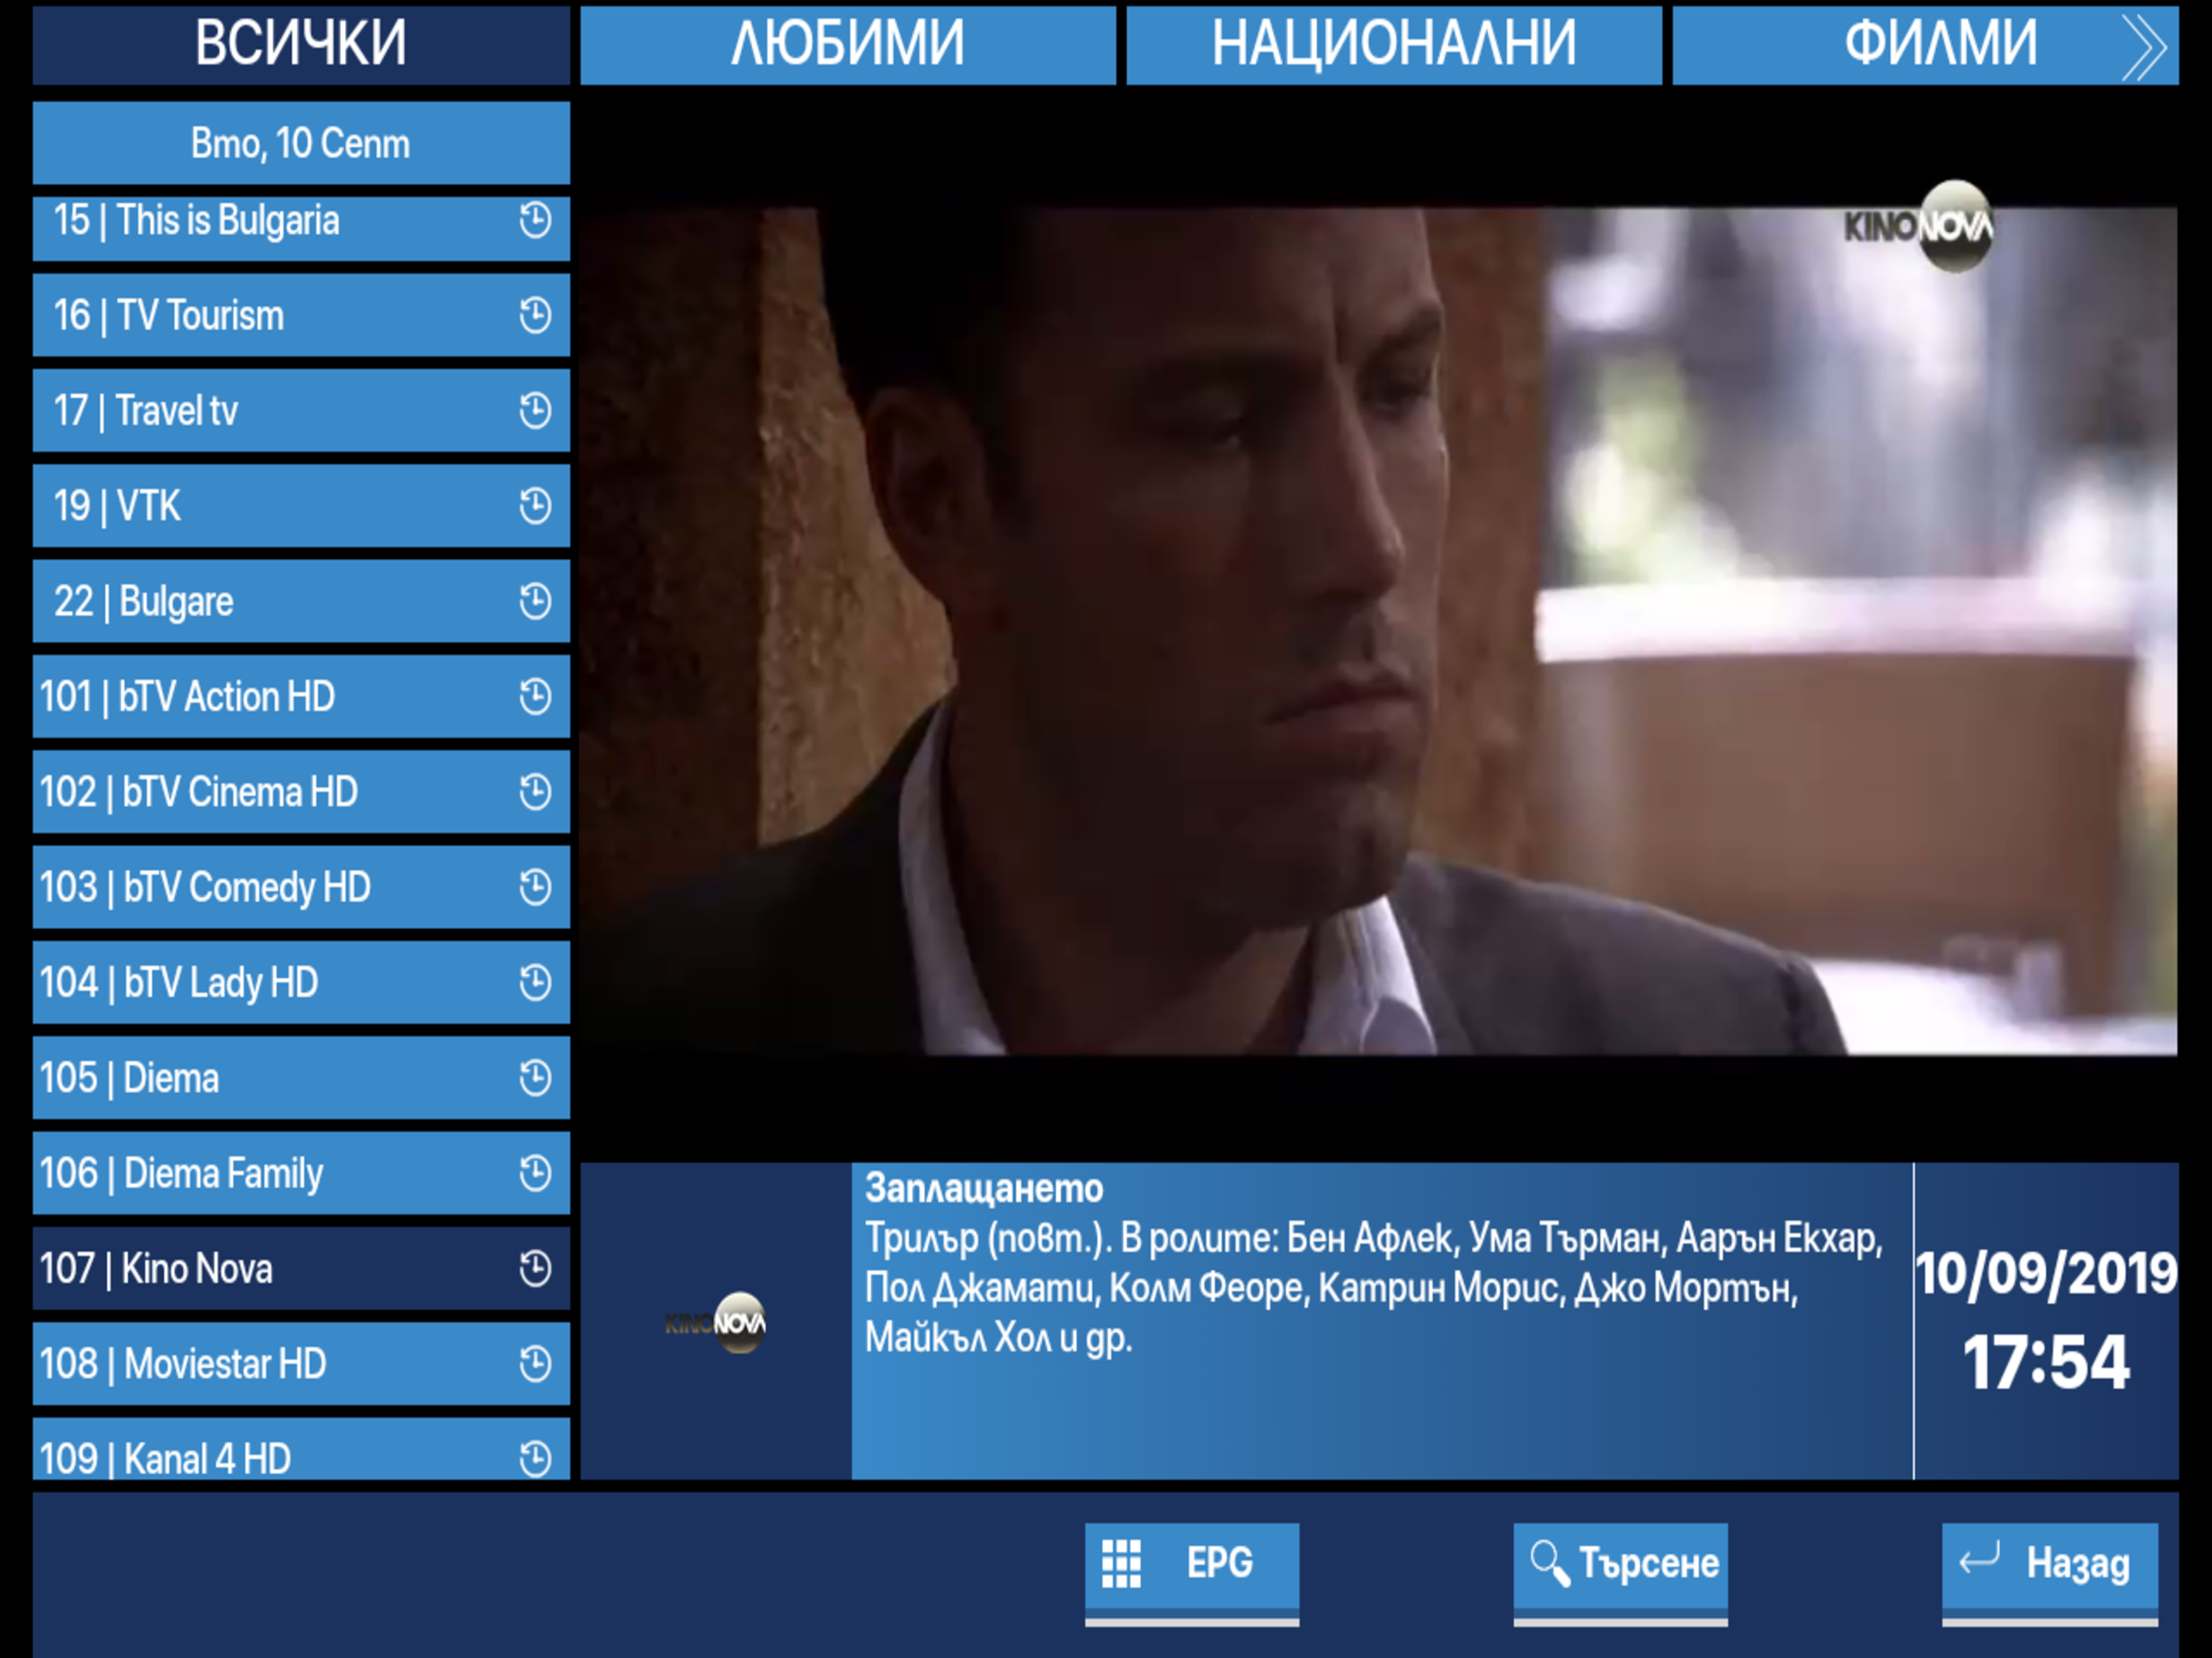This screenshot has height=1658, width=2212.
Task: Click the video preview of the movie
Action: [x=1378, y=630]
